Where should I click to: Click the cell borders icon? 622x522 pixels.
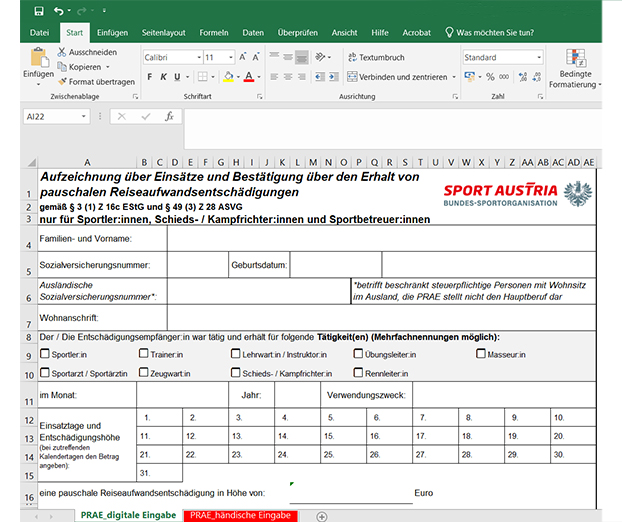[x=202, y=77]
